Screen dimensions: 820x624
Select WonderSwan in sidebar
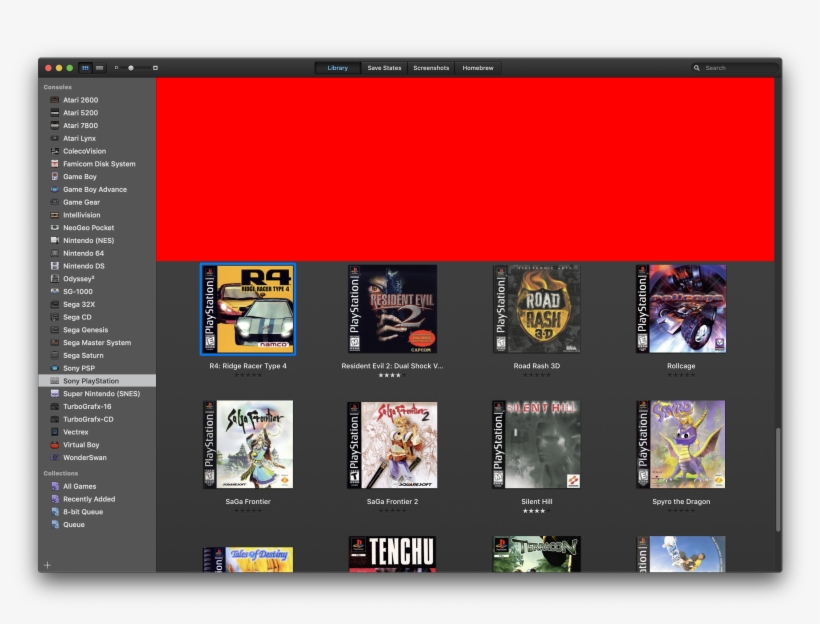97,458
